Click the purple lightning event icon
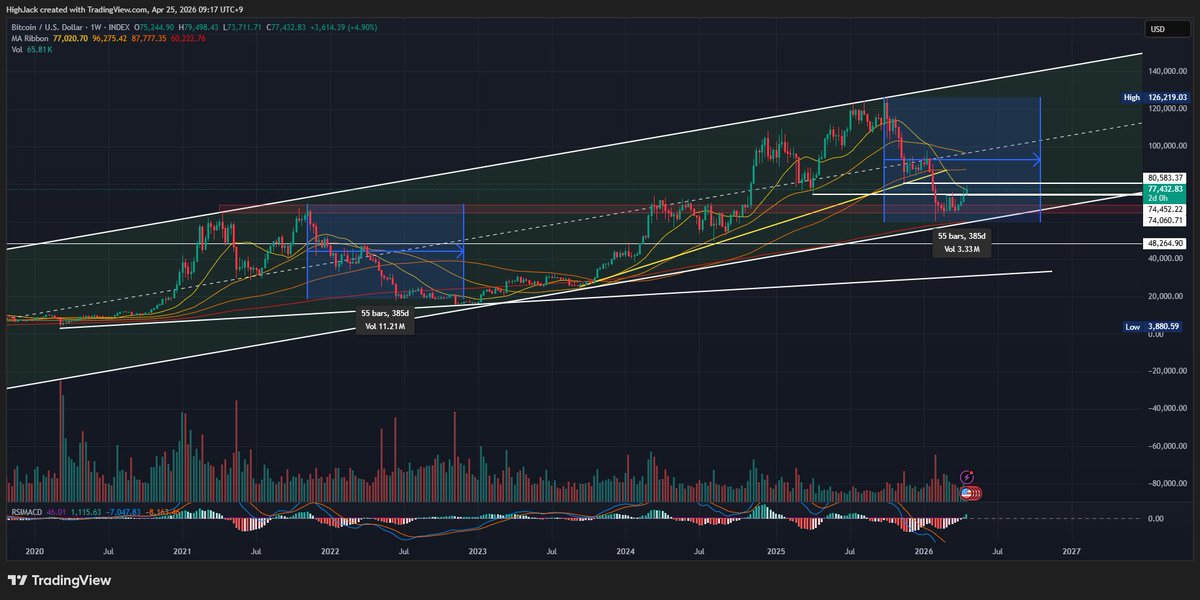The height and width of the screenshot is (600, 1200). click(x=967, y=478)
